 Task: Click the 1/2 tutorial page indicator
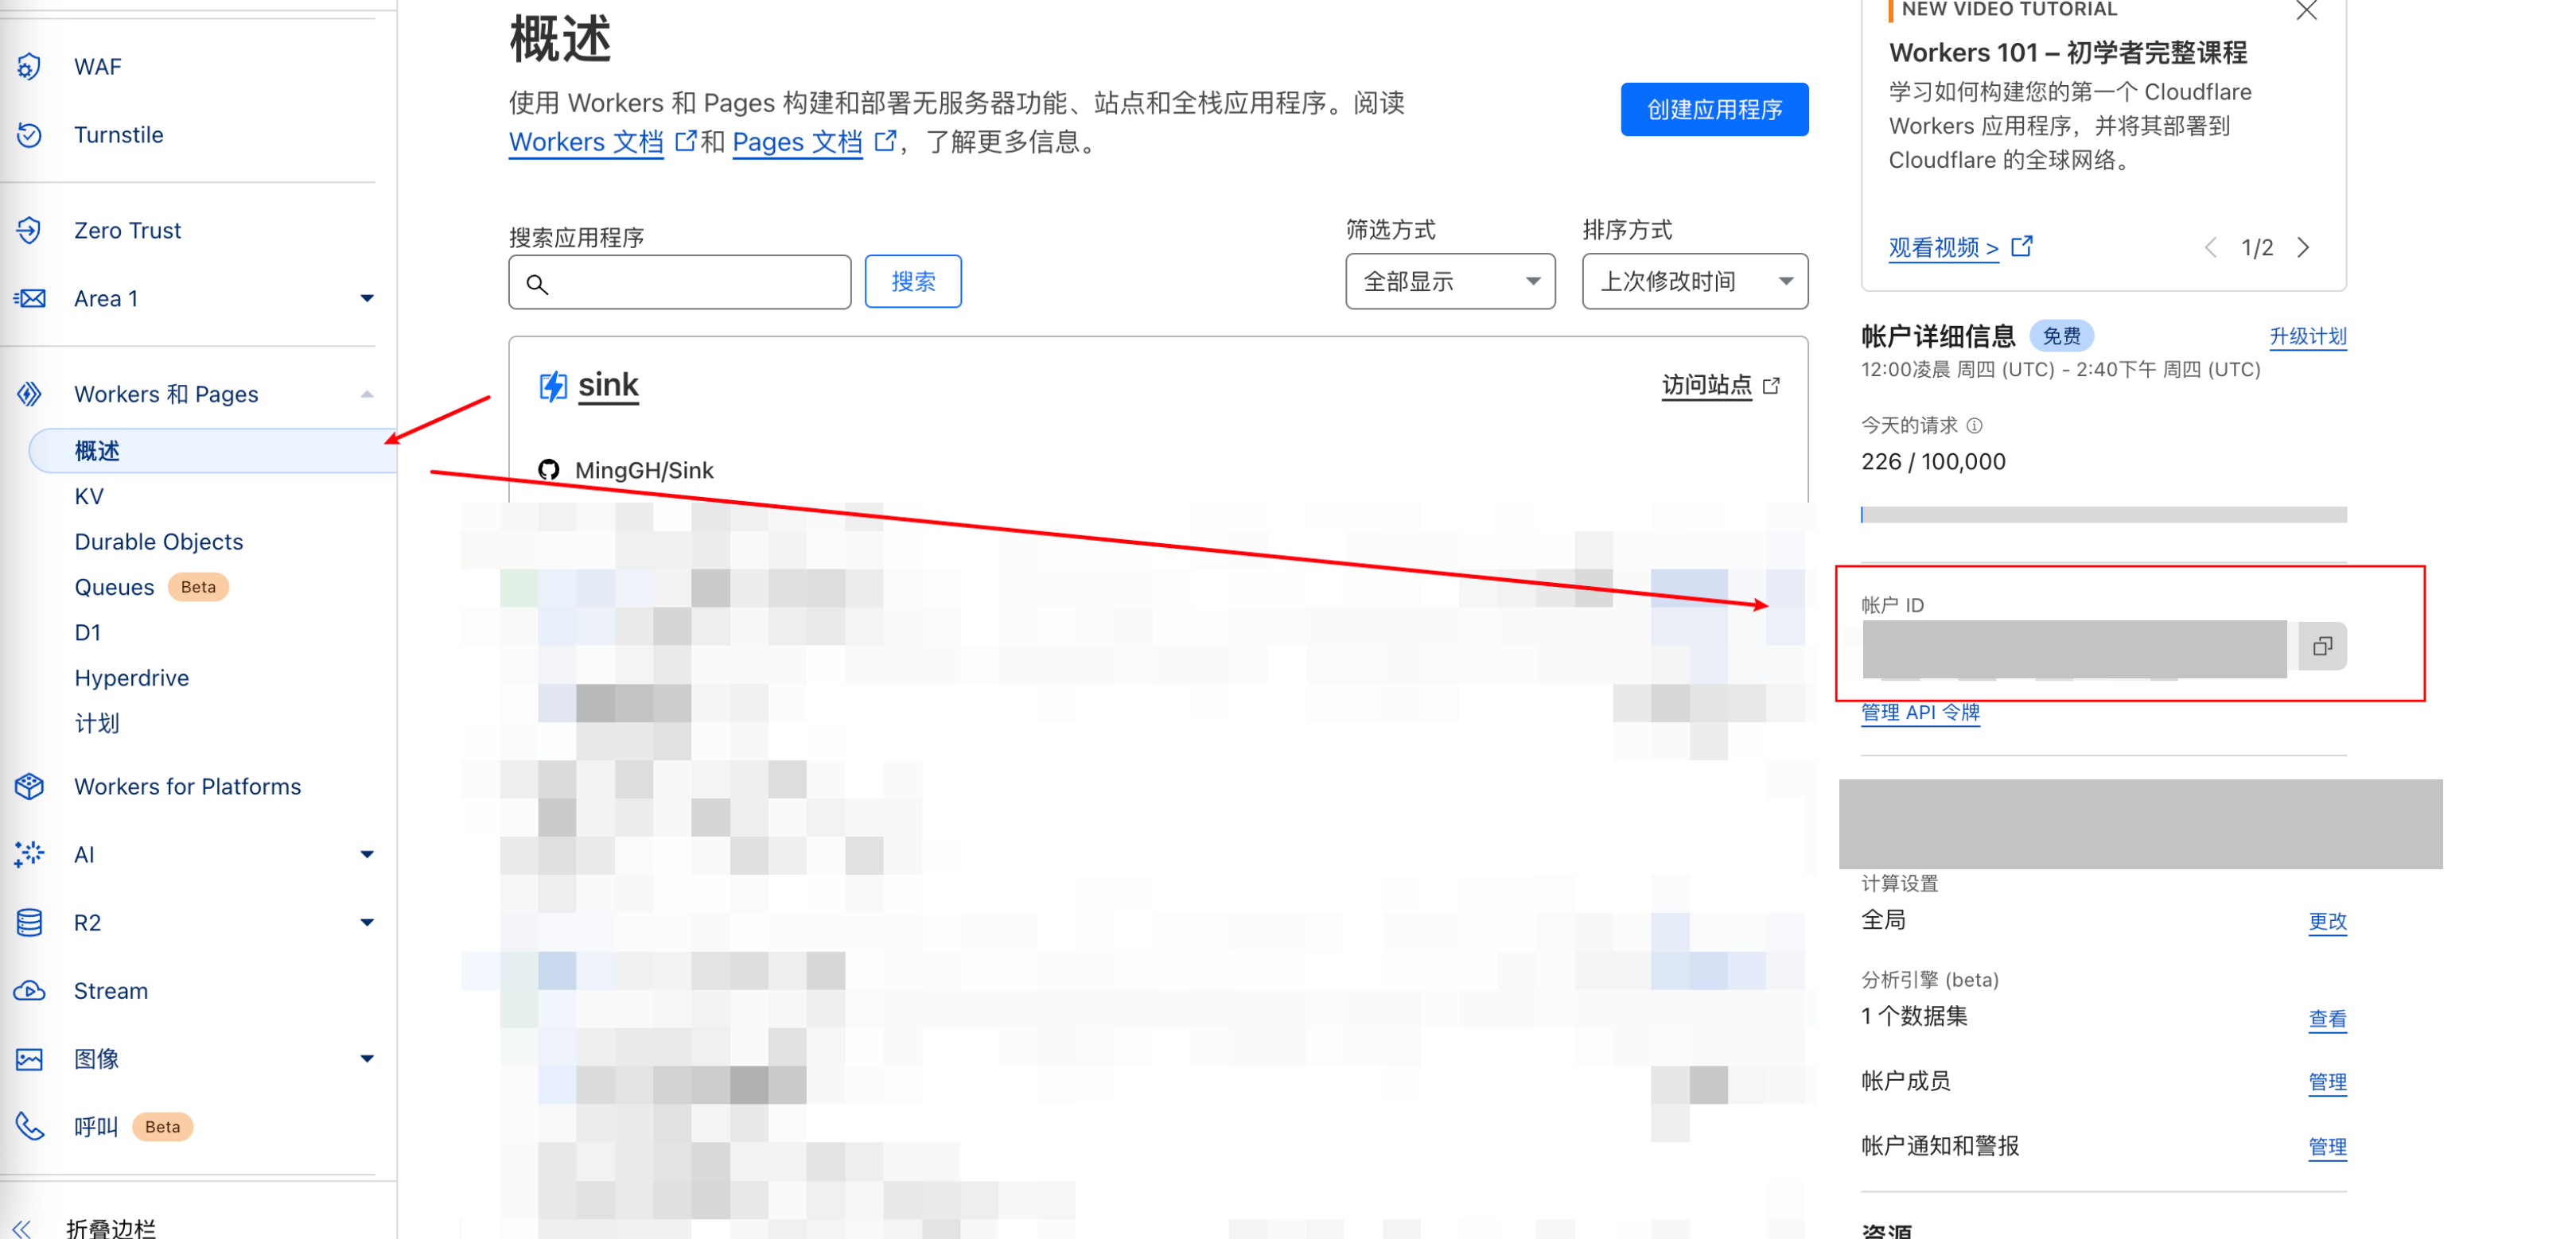click(2257, 247)
